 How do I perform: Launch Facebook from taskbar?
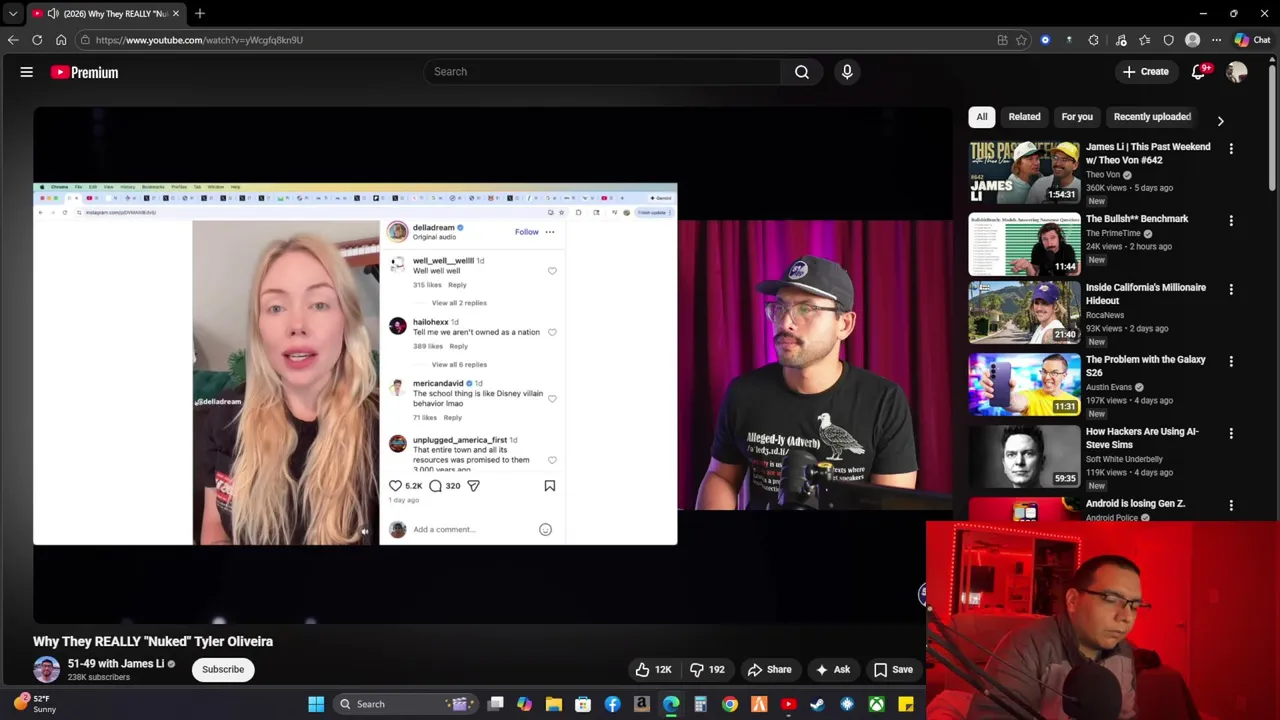tap(612, 704)
